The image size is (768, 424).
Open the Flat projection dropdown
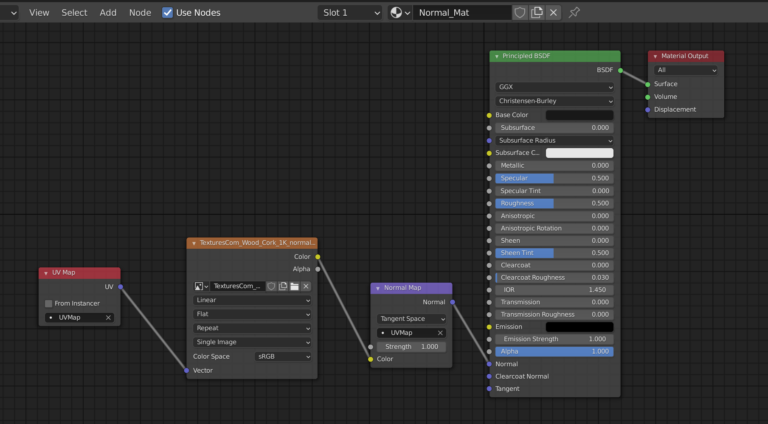252,314
